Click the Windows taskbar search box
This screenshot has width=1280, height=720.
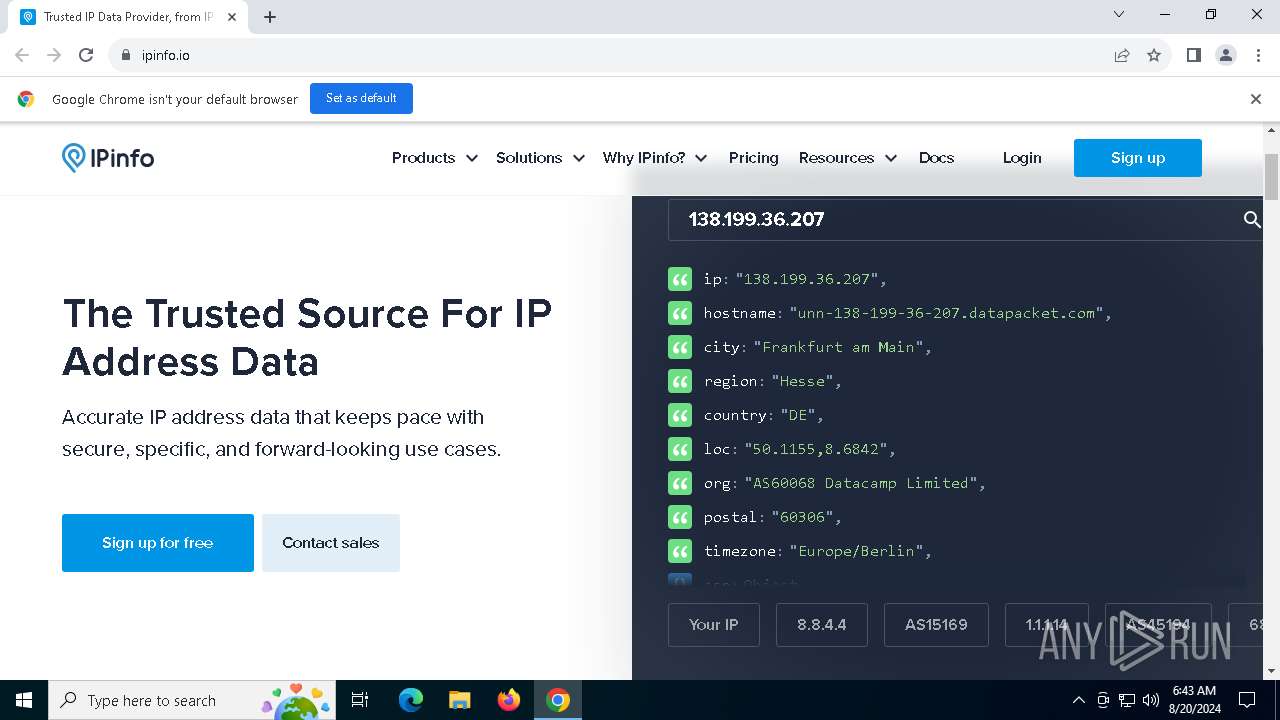tap(191, 700)
